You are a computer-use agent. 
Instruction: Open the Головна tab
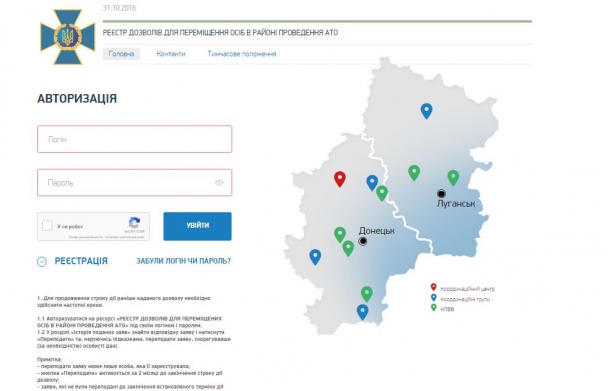point(121,54)
